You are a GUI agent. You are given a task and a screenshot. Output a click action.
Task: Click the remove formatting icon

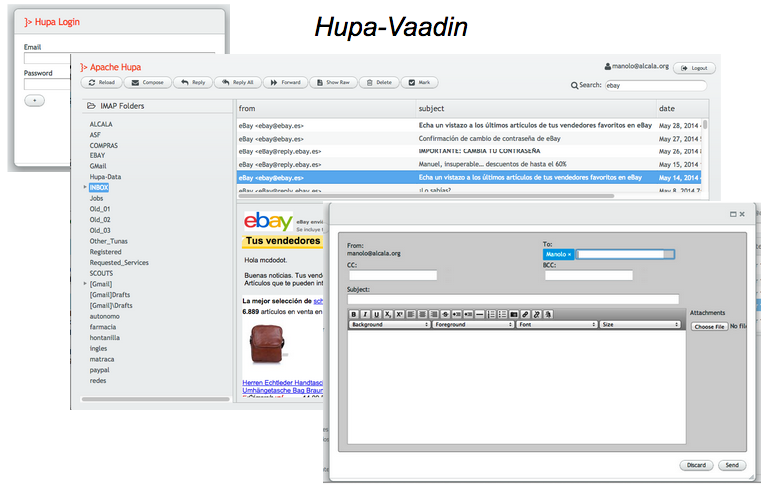pyautogui.click(x=548, y=314)
